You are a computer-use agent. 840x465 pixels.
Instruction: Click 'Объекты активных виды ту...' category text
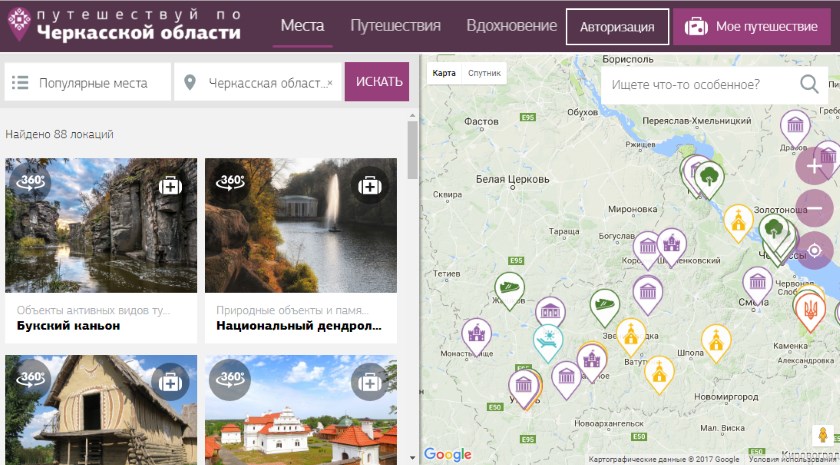coord(93,310)
